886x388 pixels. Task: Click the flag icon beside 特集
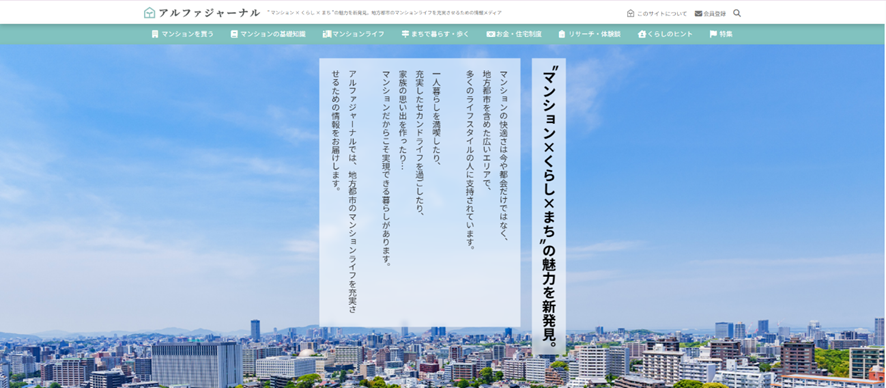pyautogui.click(x=713, y=34)
